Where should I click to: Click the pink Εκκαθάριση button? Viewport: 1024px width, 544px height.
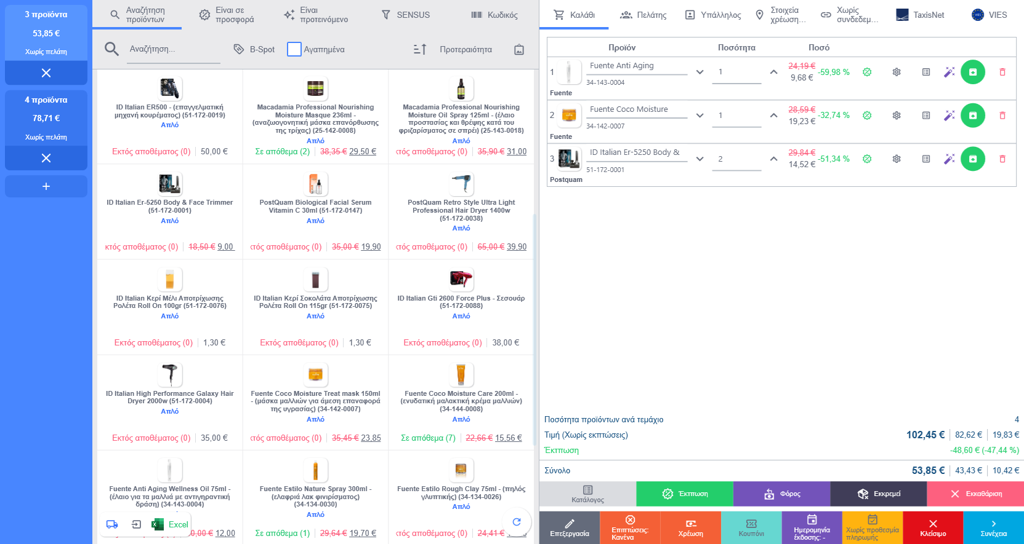coord(975,494)
